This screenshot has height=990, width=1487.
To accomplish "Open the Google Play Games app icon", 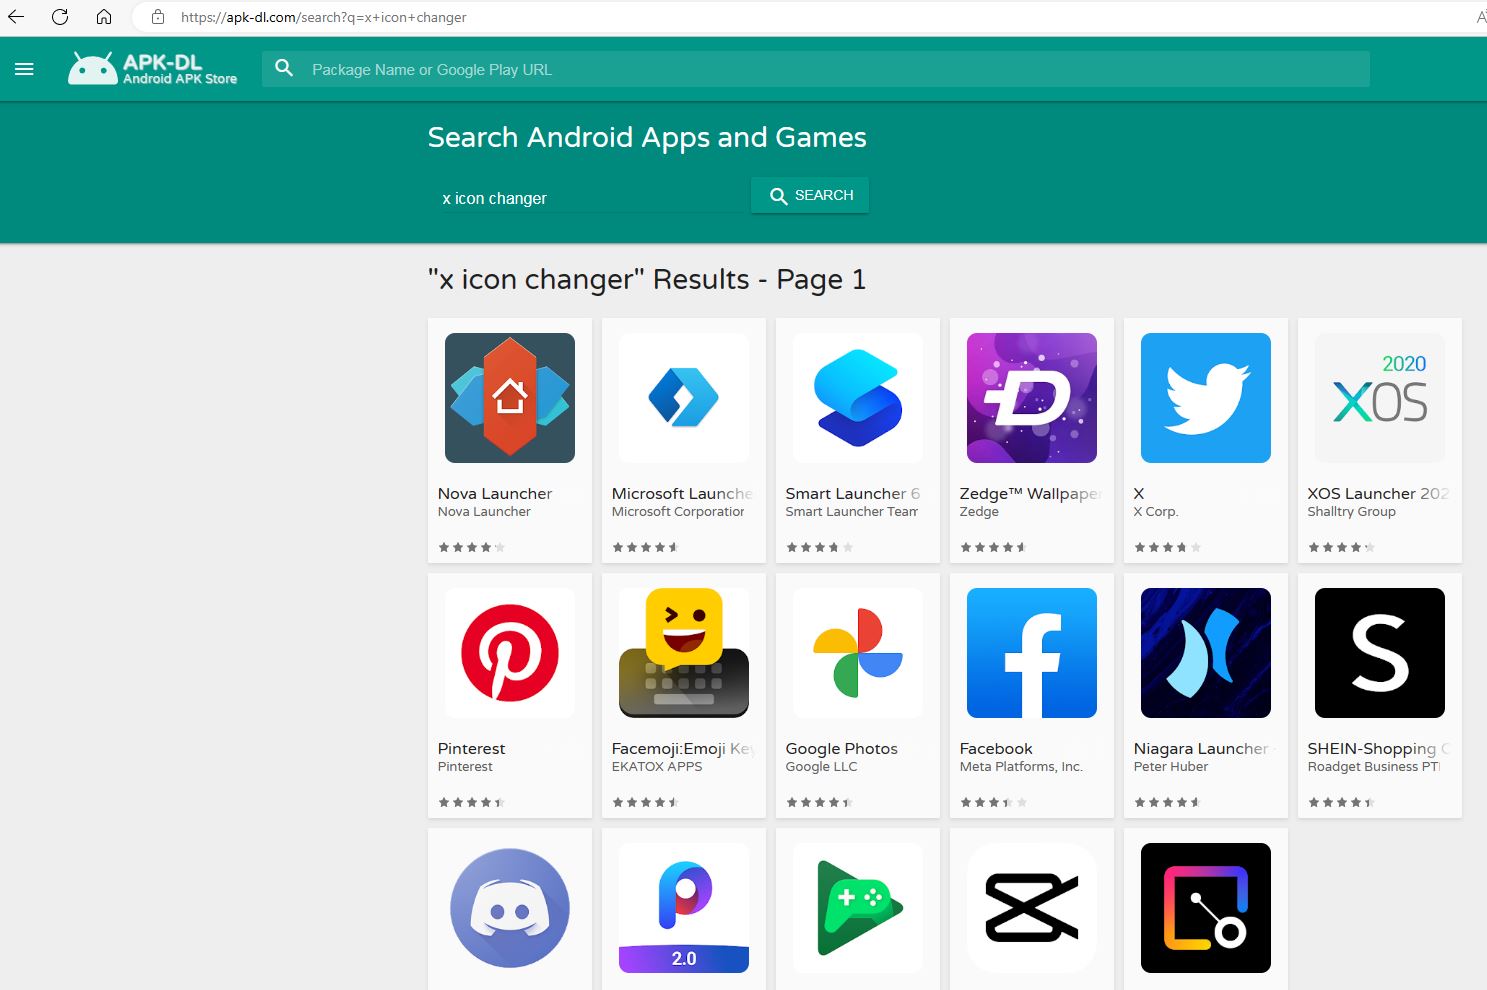I will click(x=858, y=908).
